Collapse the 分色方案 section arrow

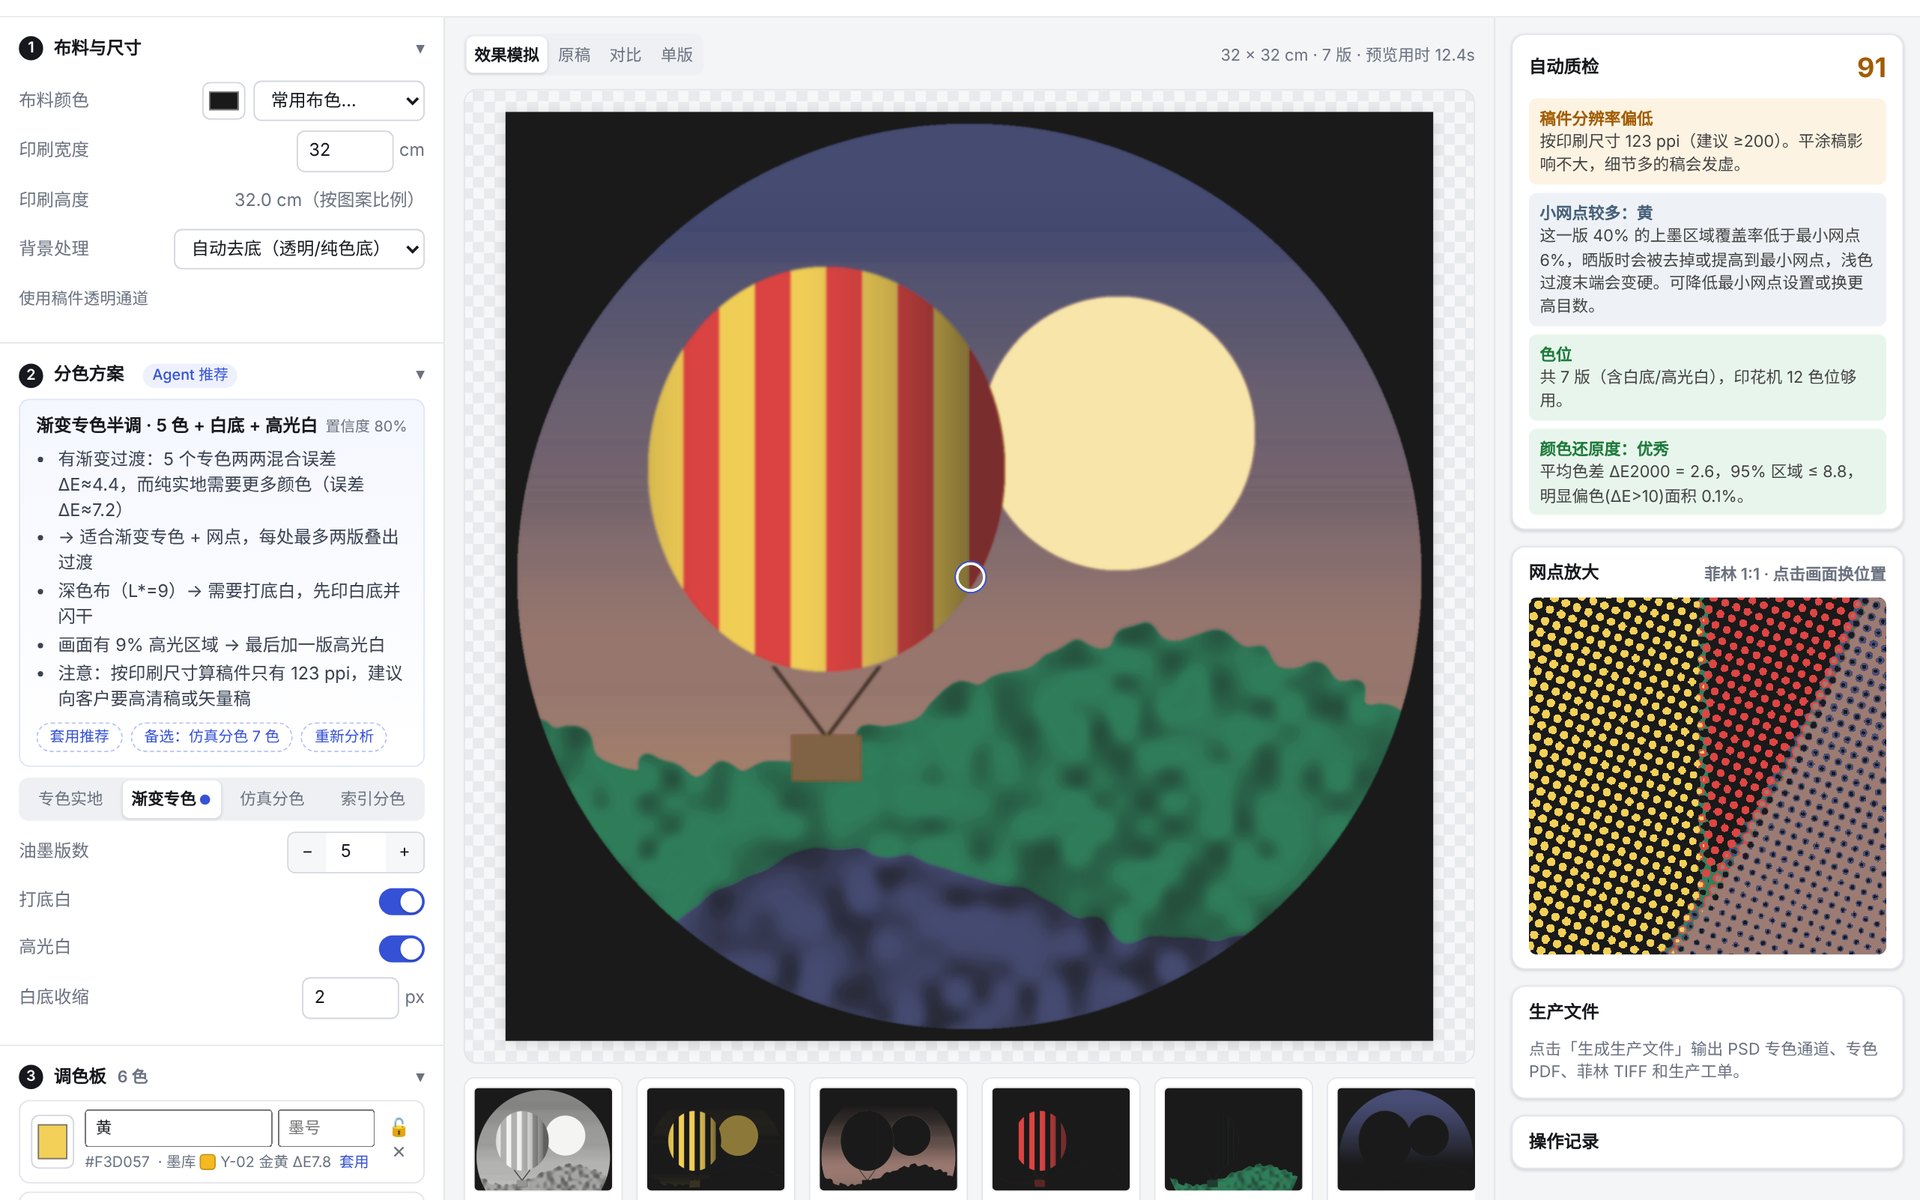(420, 375)
